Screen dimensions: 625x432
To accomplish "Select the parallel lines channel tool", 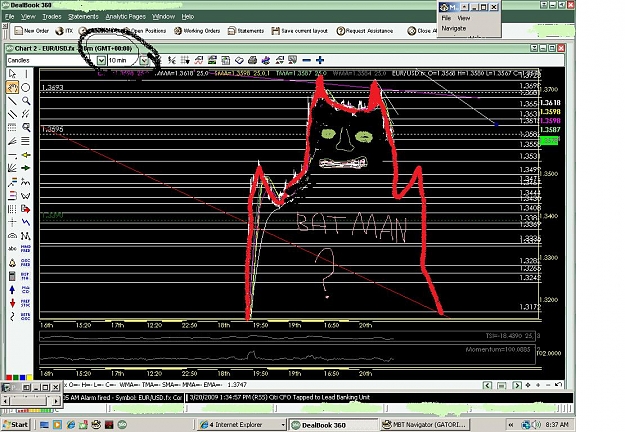I will point(12,114).
